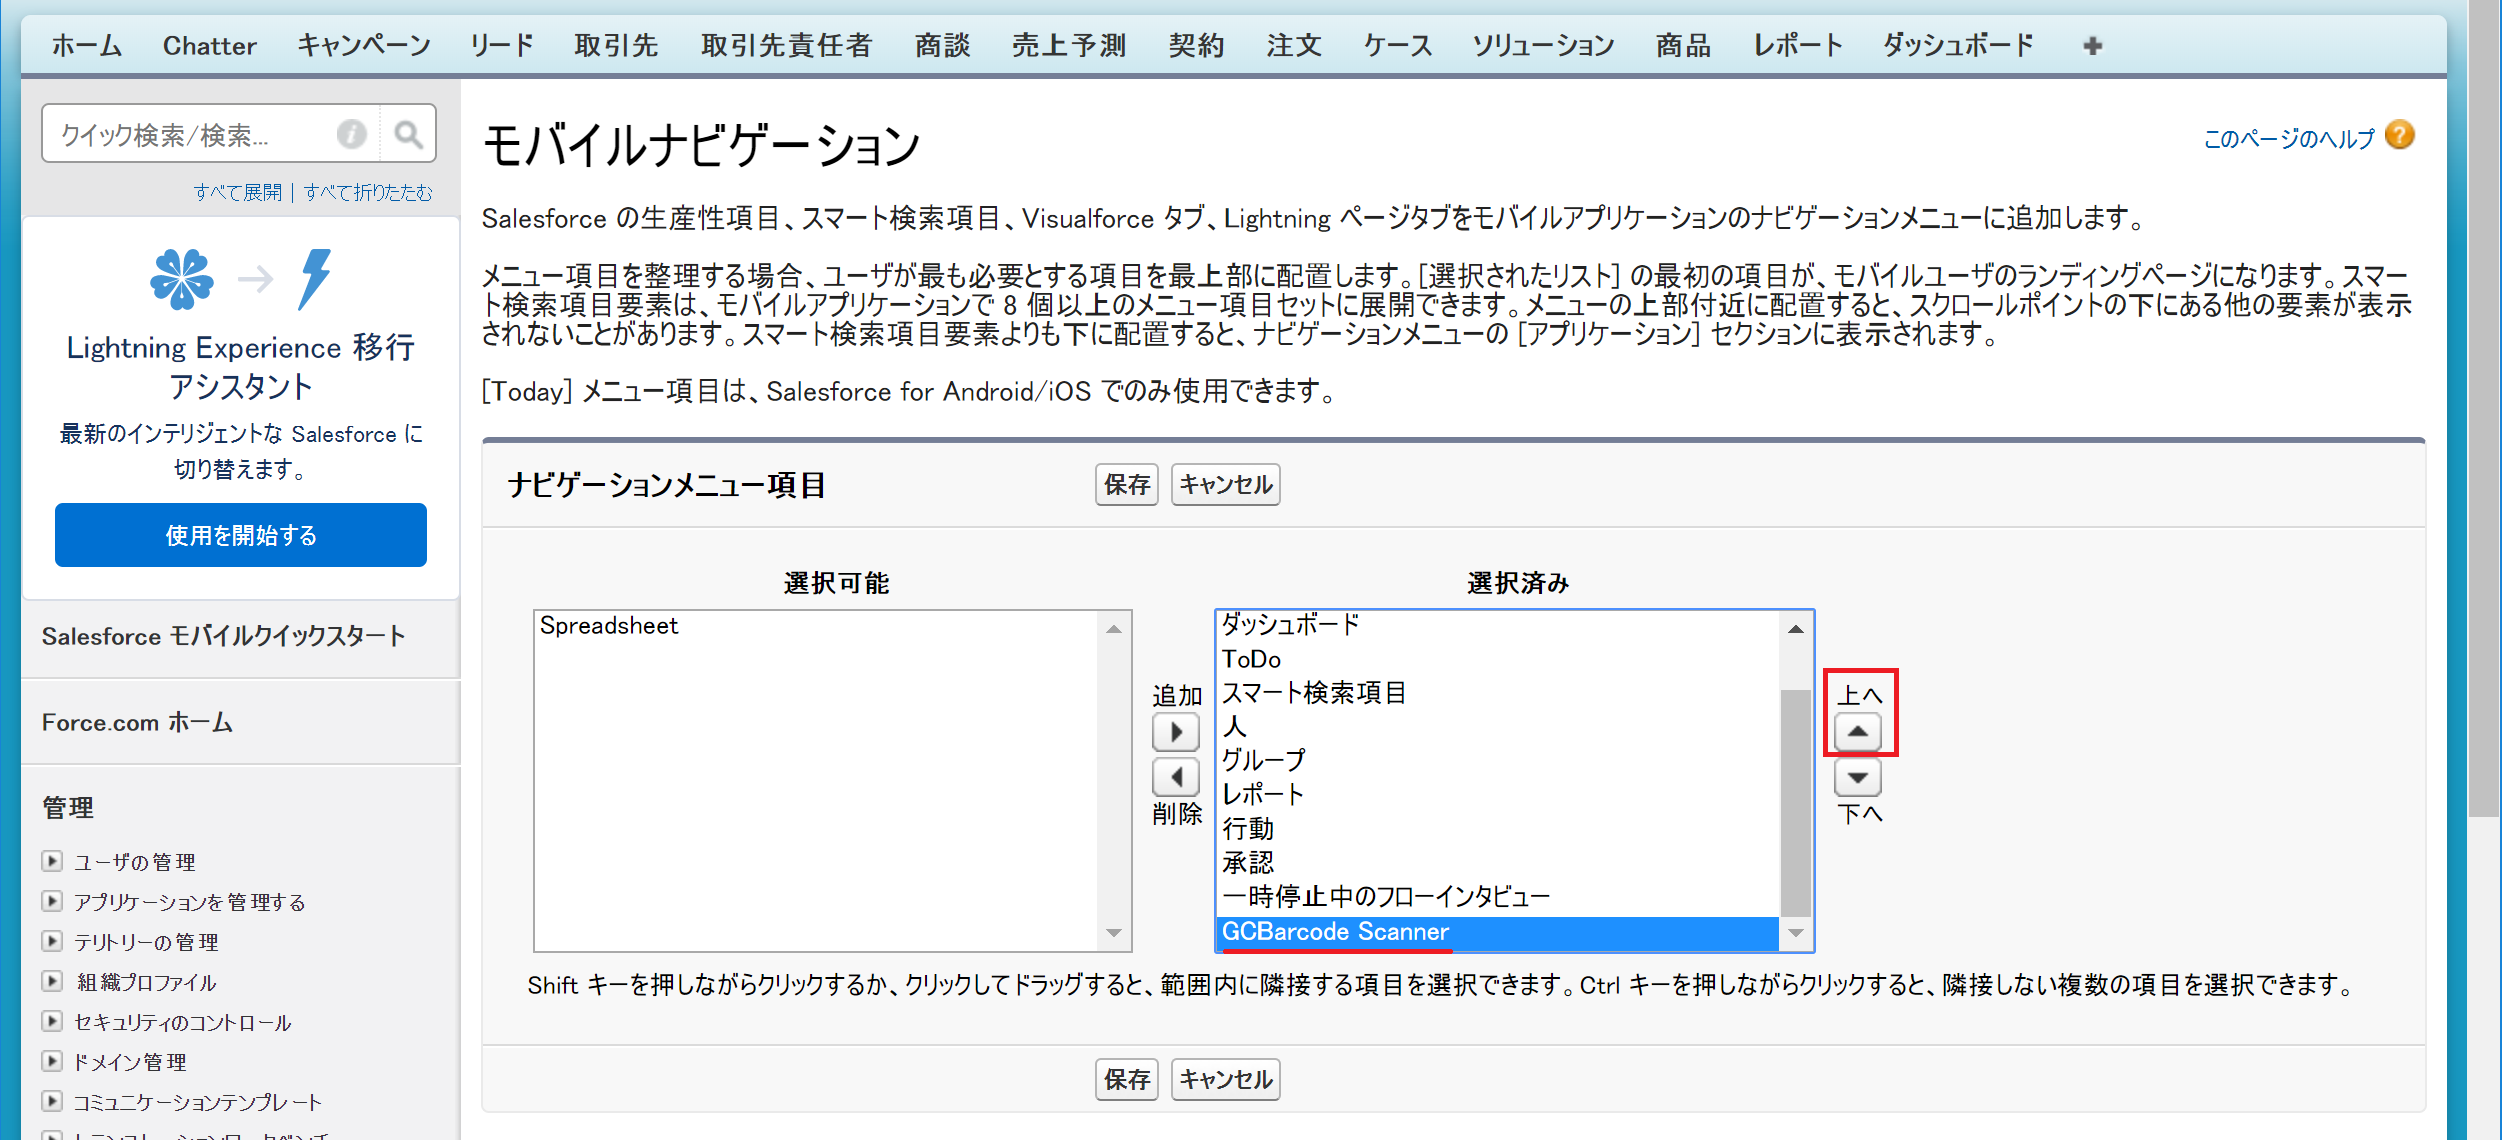Open the 取引先 tab

click(616, 46)
